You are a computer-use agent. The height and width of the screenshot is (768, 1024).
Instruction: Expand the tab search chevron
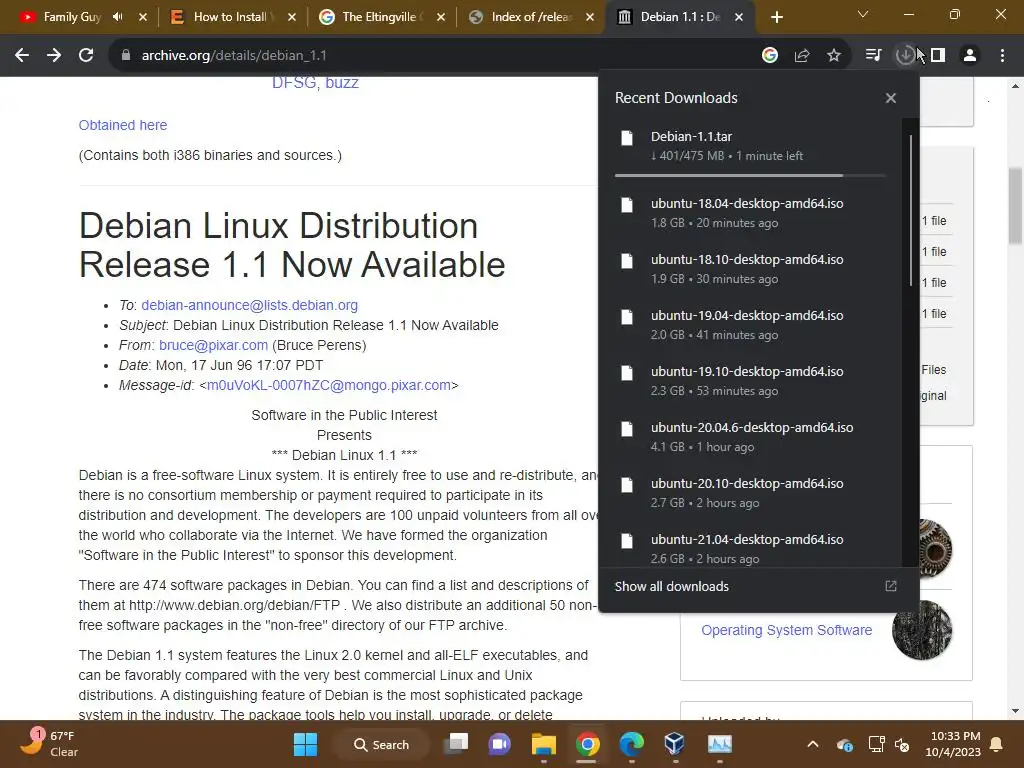(863, 14)
